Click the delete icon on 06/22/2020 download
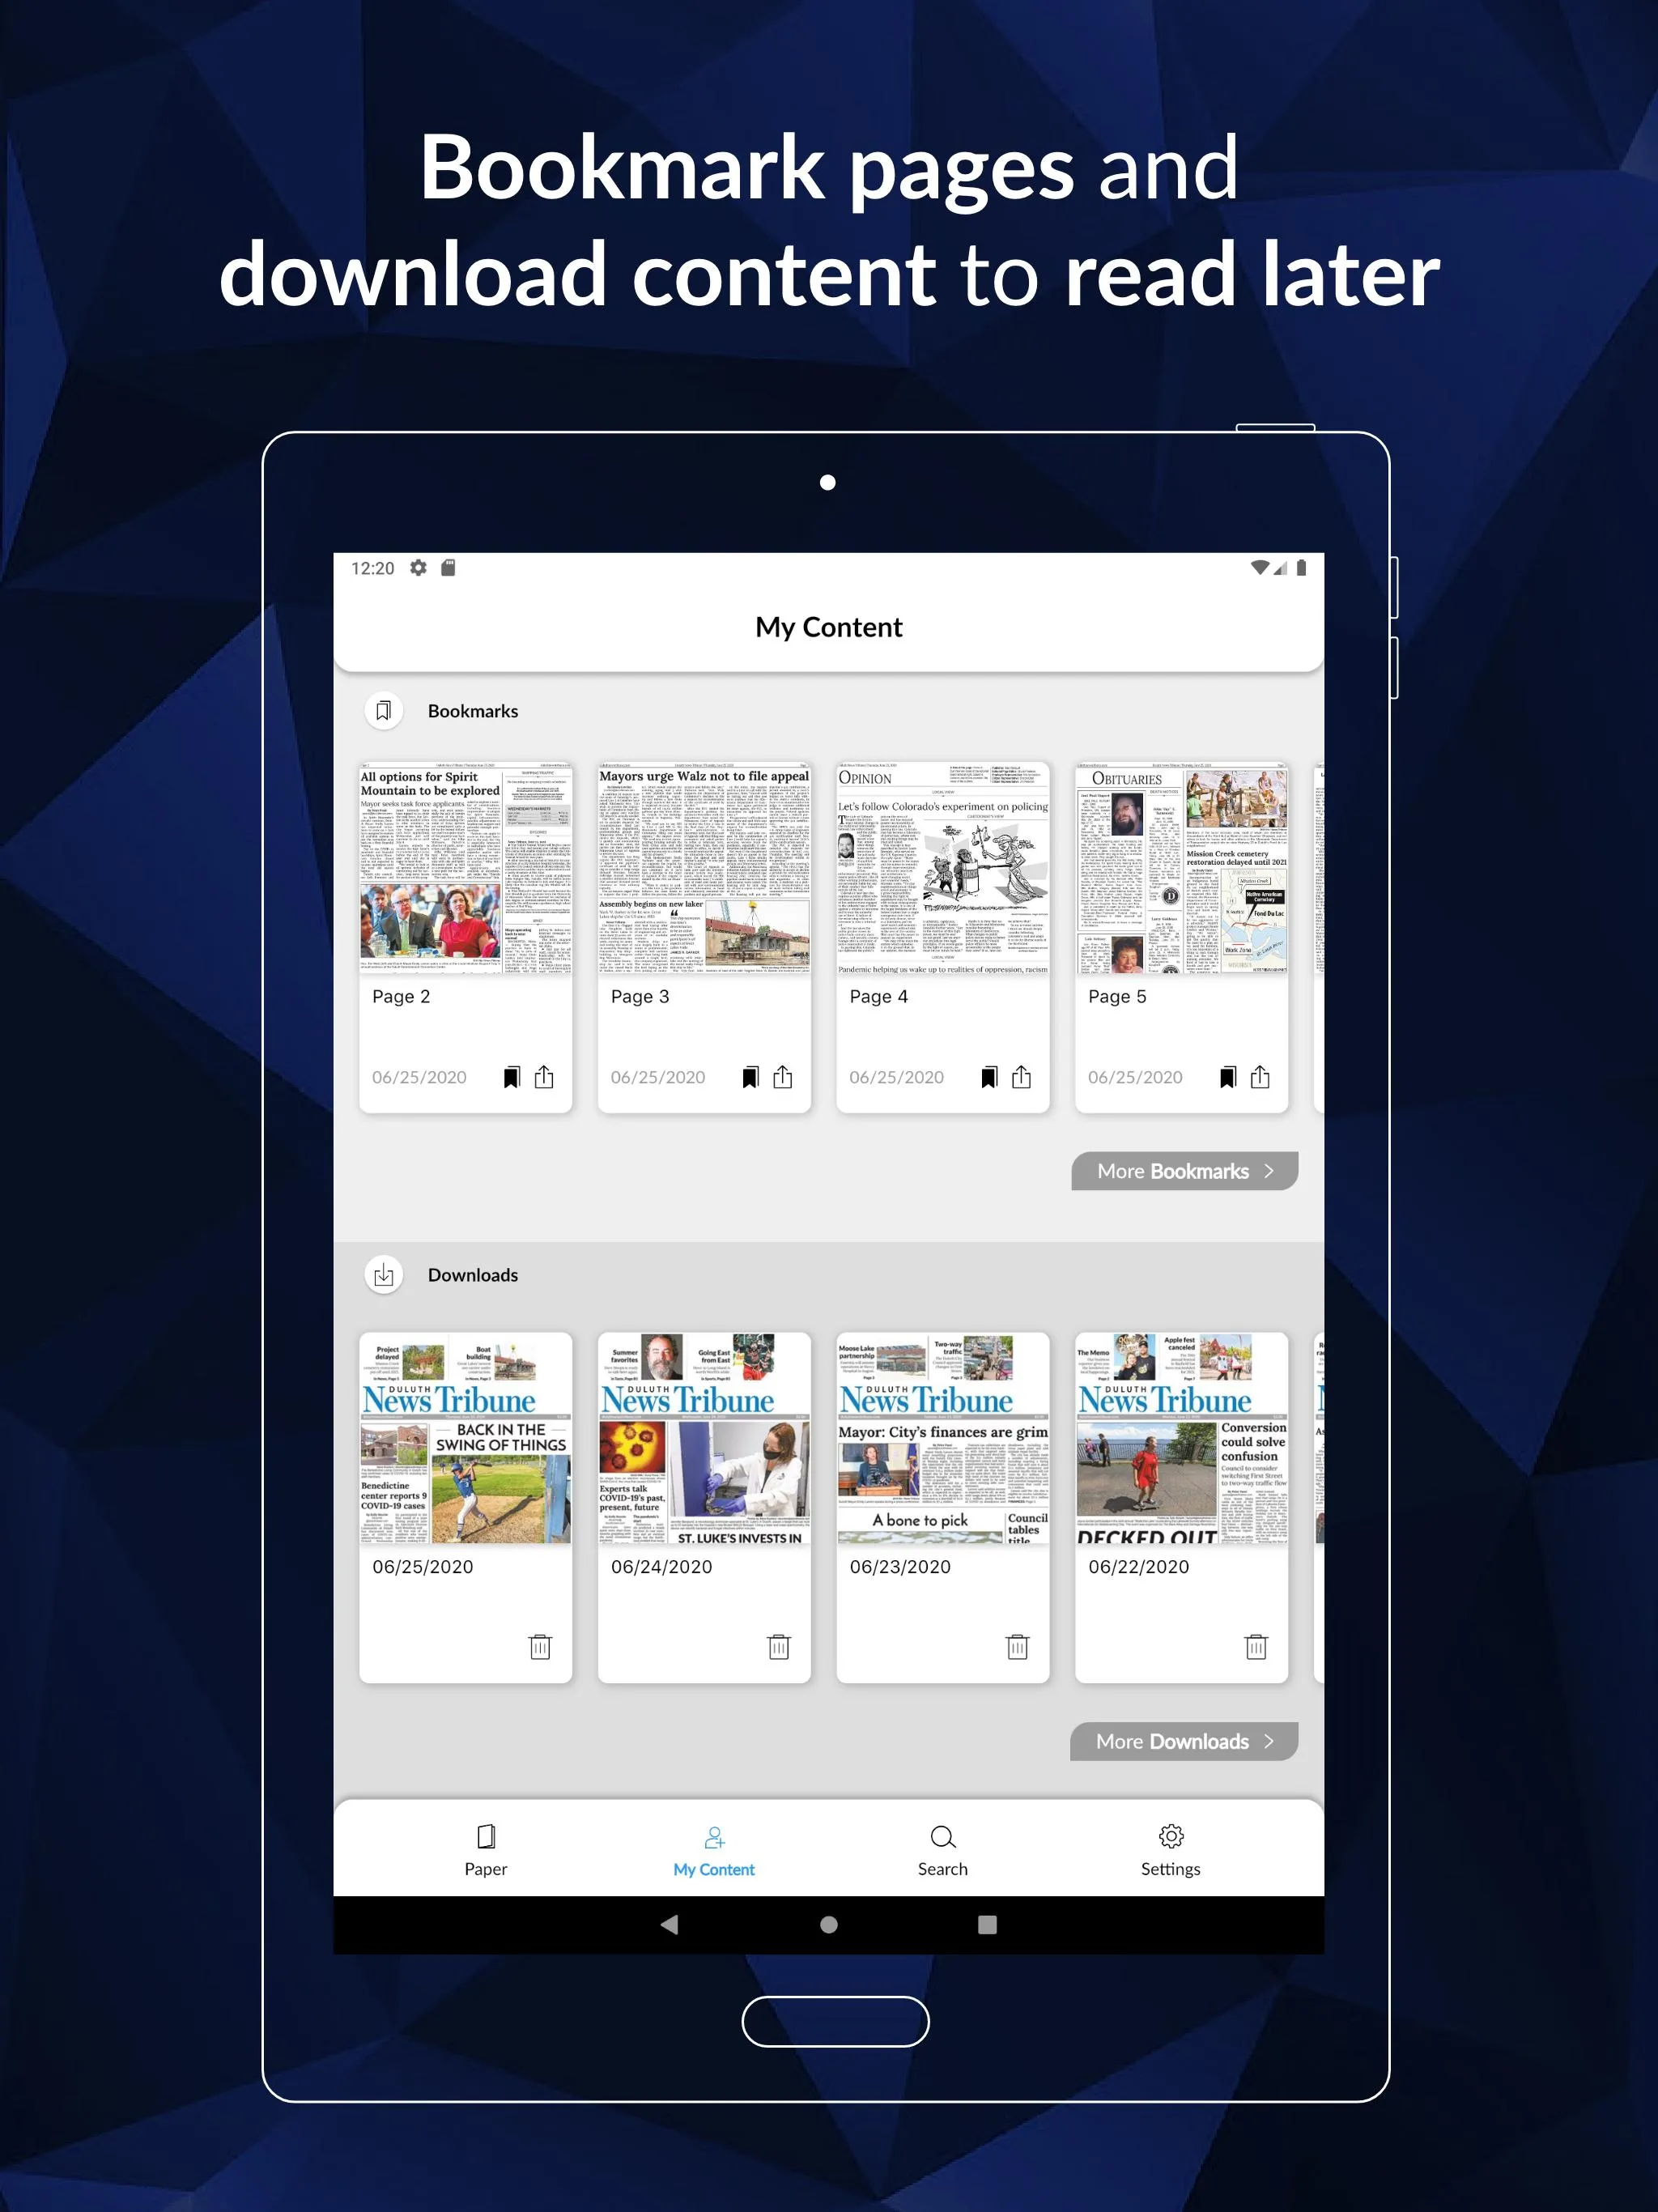 click(x=1252, y=1643)
